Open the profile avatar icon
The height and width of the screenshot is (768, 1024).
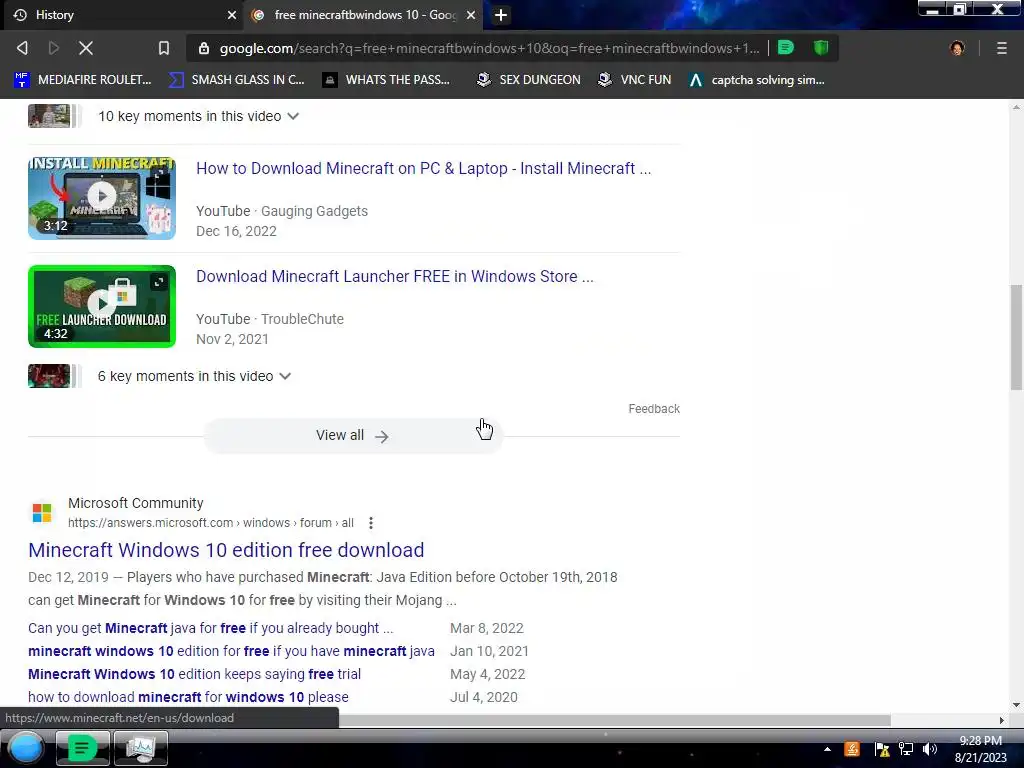(x=957, y=48)
